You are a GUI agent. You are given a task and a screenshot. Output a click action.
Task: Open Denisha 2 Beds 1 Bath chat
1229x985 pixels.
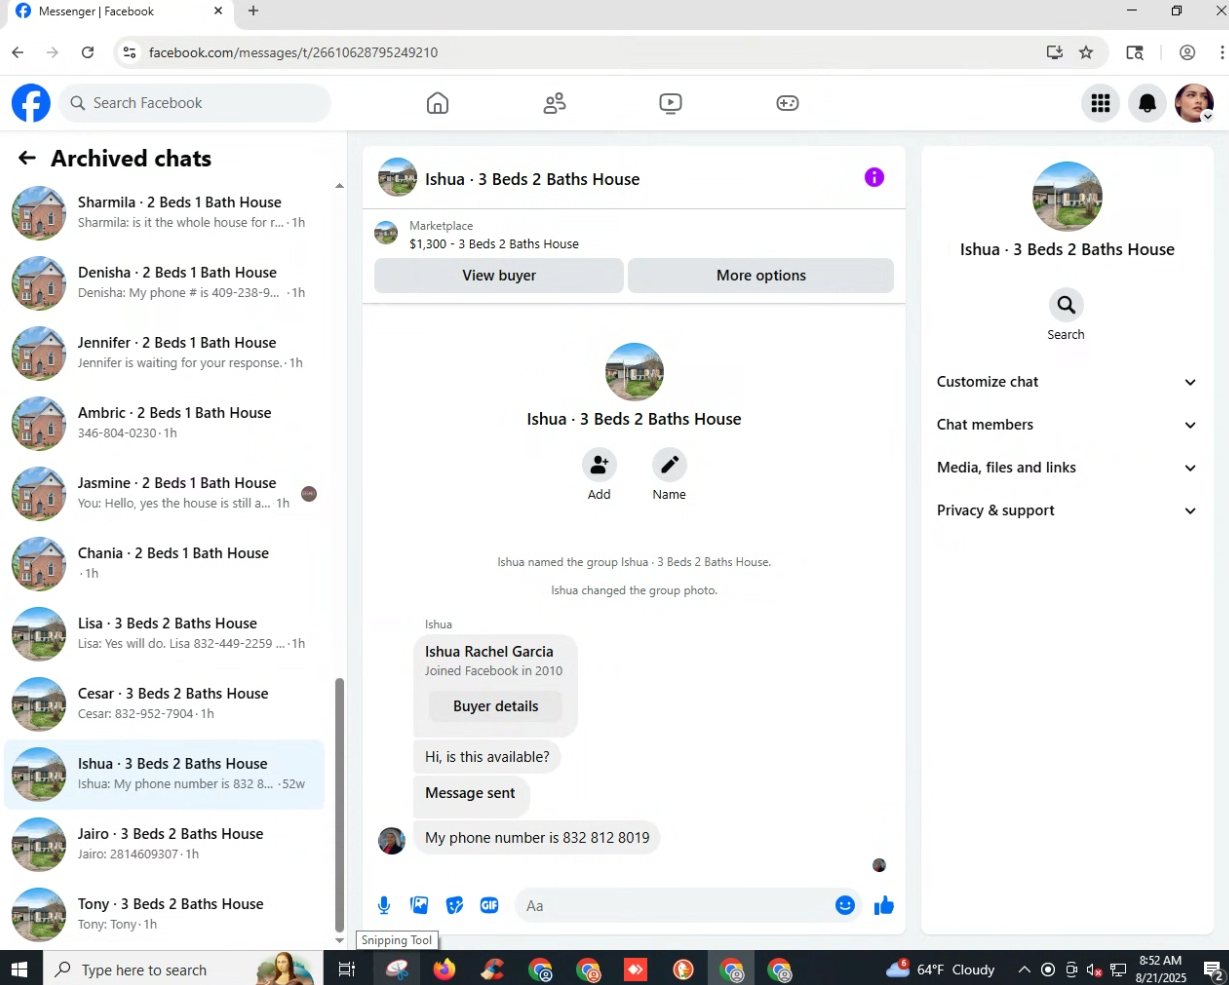(165, 283)
